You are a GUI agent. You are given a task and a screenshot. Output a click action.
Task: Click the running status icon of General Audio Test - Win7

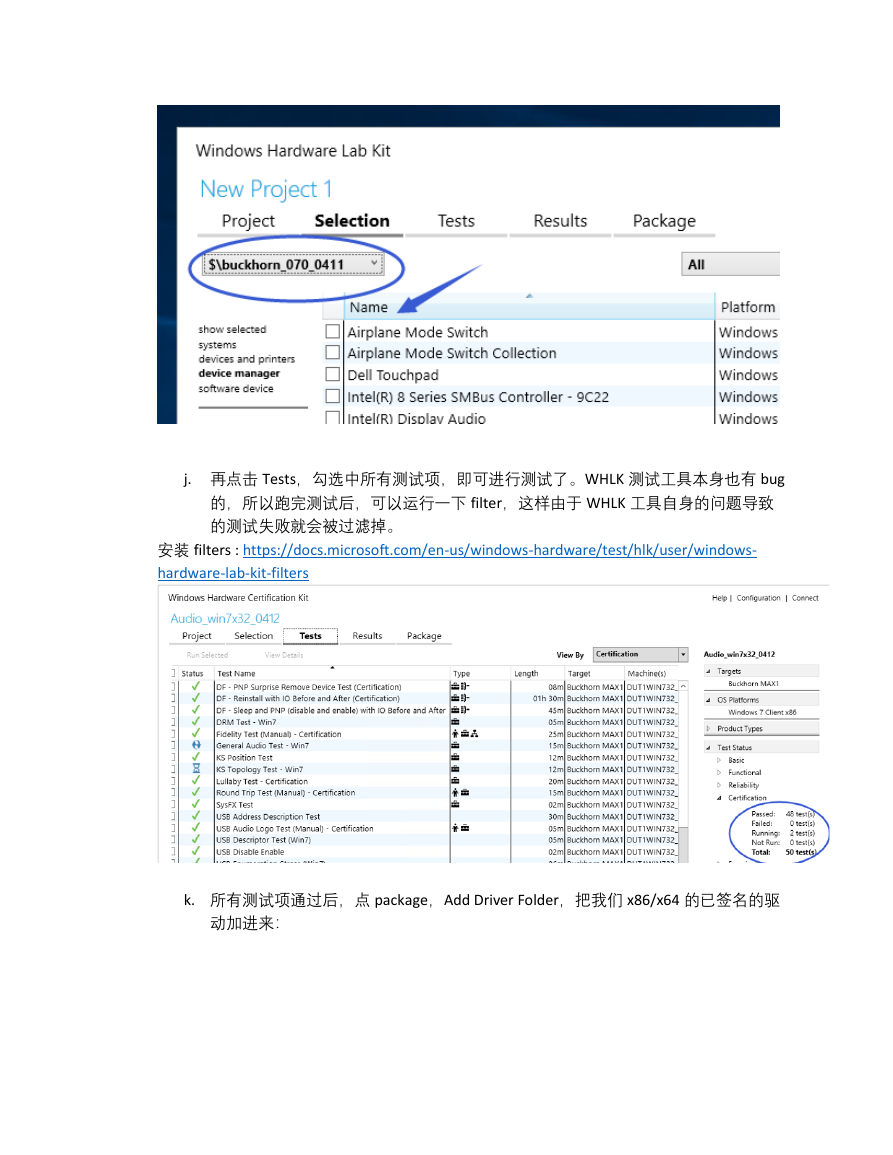(x=196, y=745)
